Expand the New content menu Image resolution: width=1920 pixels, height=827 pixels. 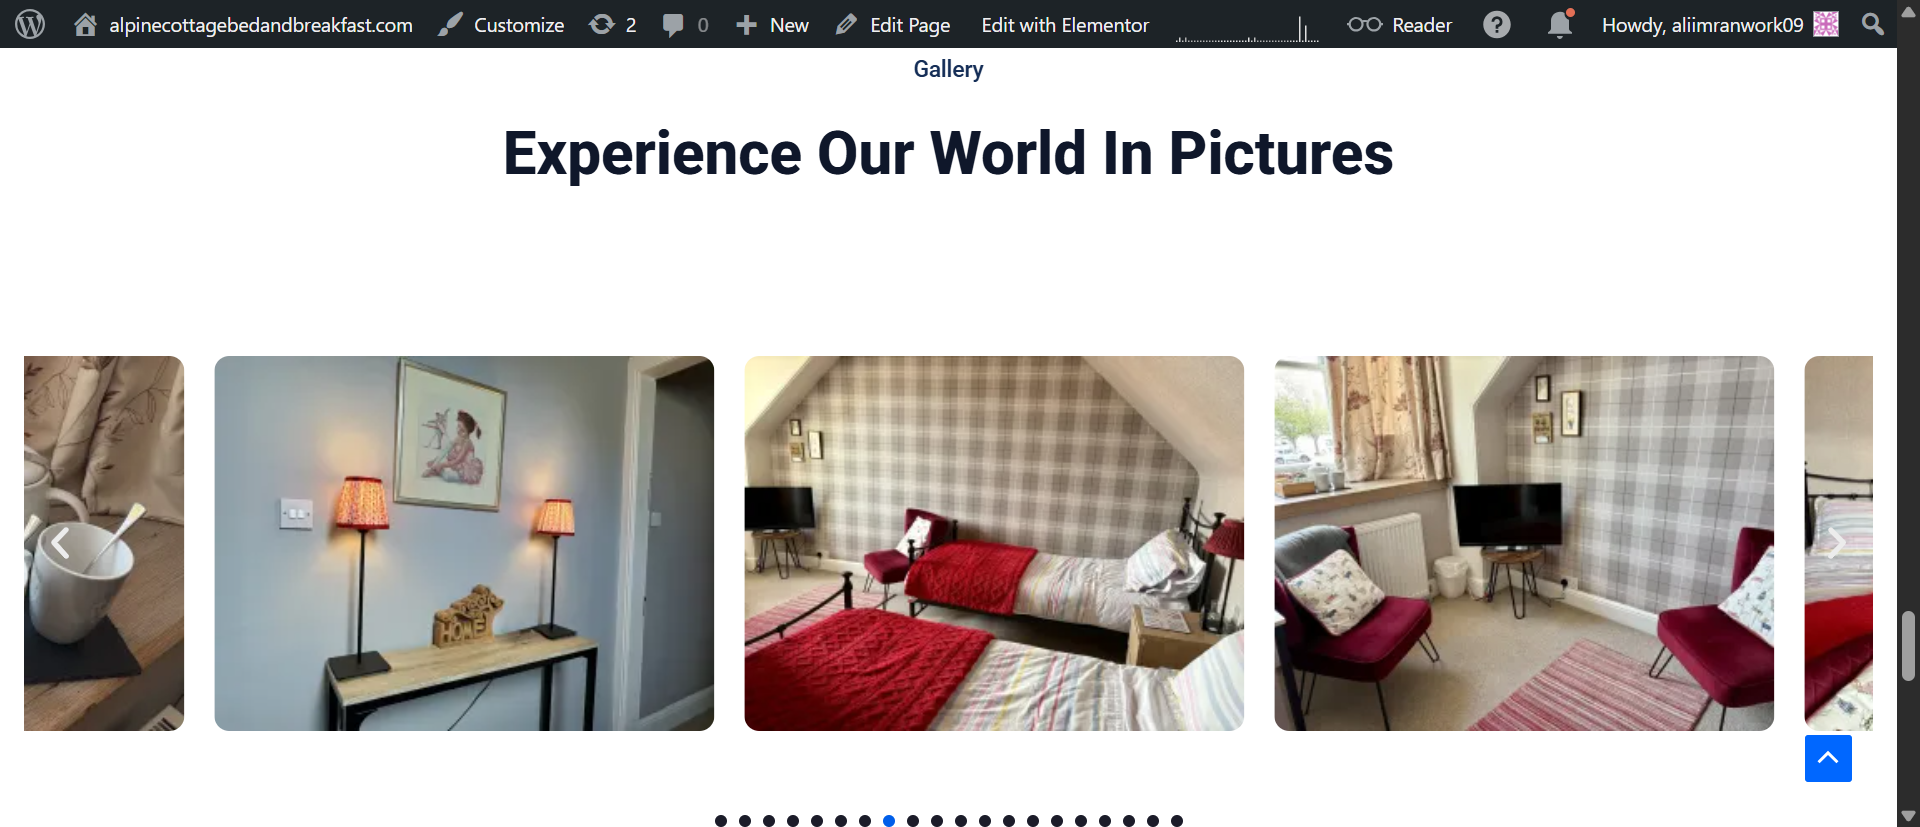773,24
